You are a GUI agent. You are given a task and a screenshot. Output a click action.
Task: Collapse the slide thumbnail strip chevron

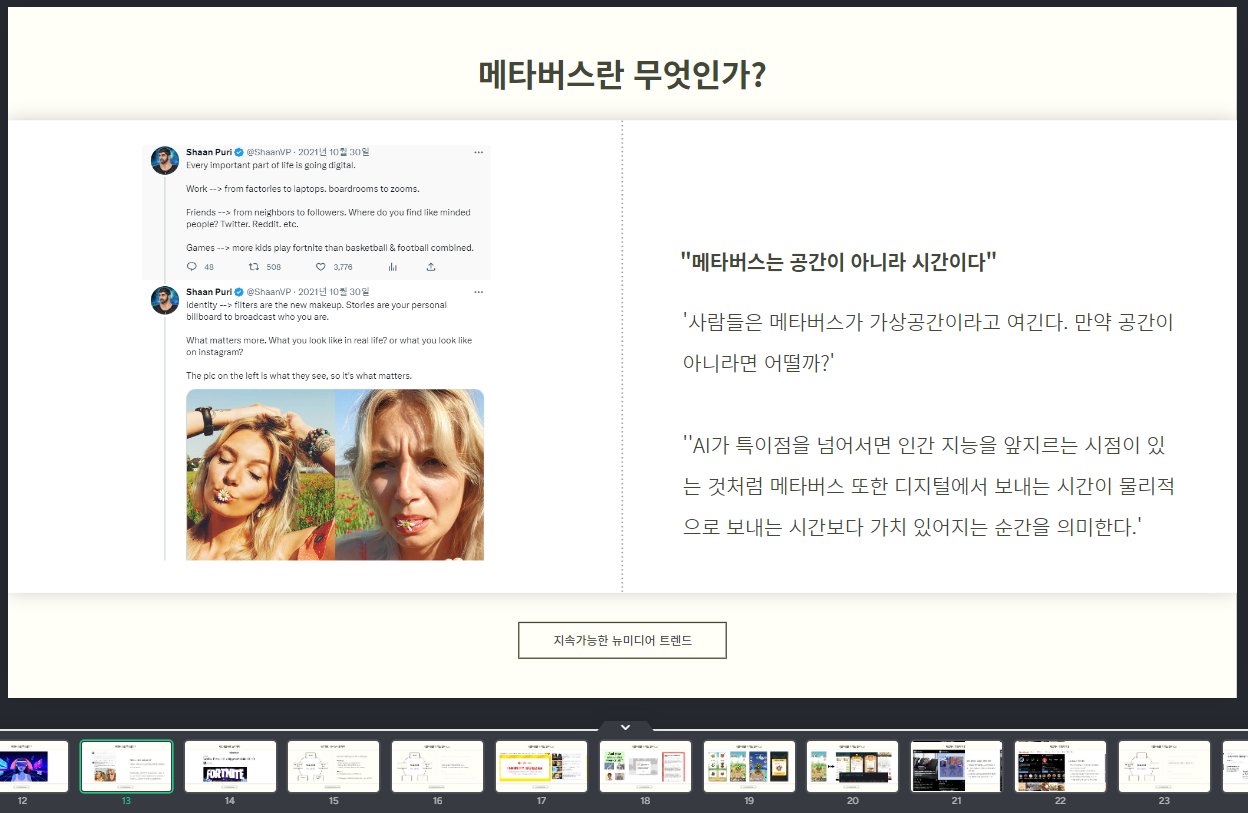click(625, 727)
